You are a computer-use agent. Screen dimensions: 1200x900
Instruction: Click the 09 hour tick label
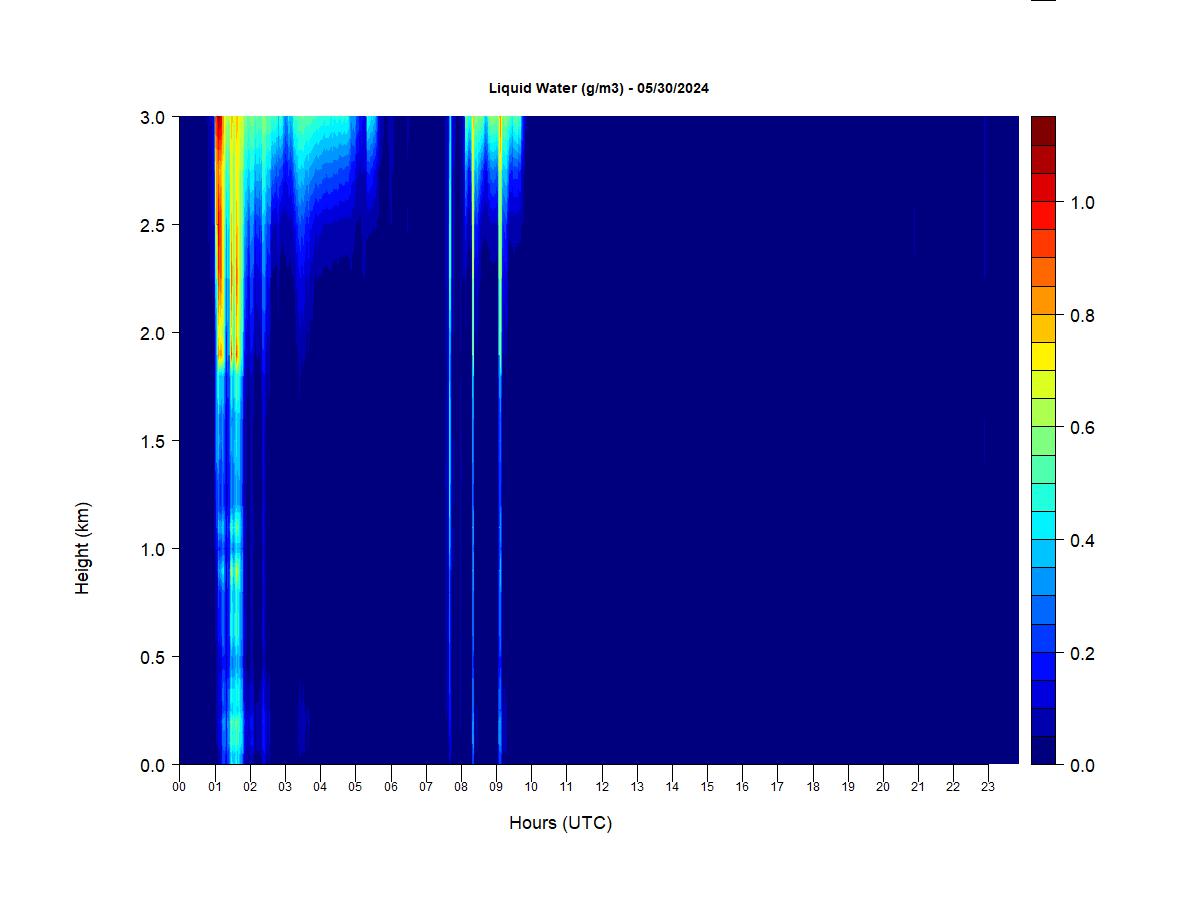[496, 787]
